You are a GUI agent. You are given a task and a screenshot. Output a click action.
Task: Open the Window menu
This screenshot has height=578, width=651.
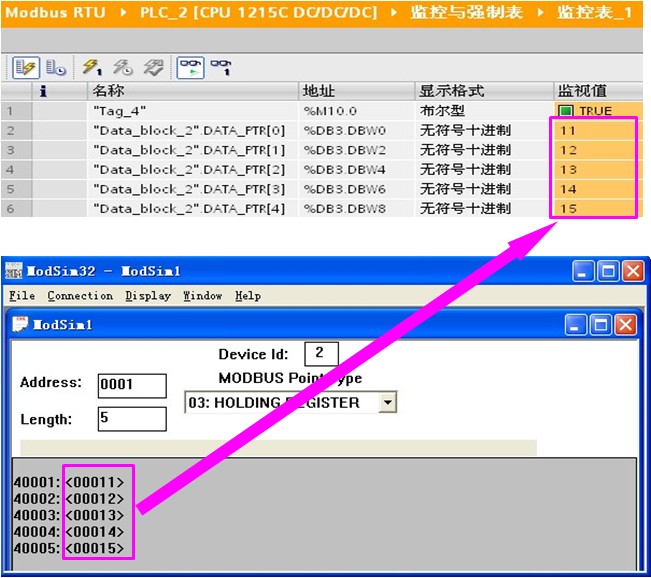pos(203,296)
